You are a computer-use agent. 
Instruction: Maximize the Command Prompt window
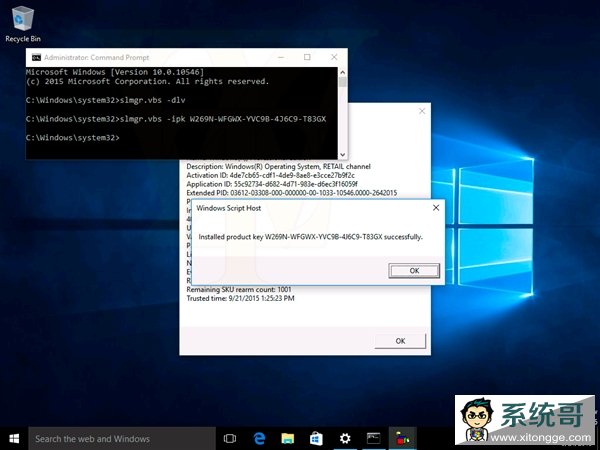tap(307, 57)
